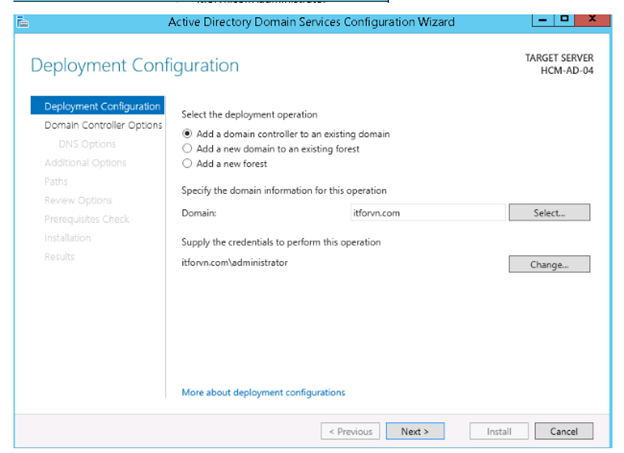Jump to Review Options step
The width and height of the screenshot is (624, 453).
(78, 200)
